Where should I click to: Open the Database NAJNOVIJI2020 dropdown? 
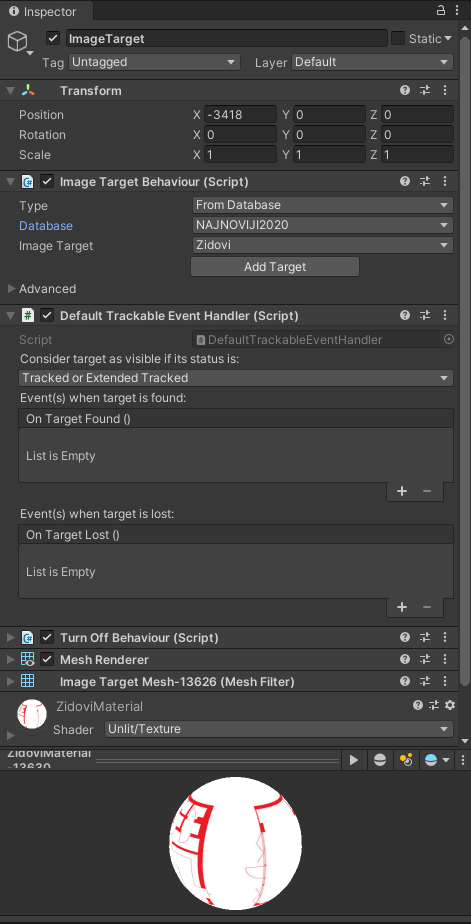pos(322,225)
